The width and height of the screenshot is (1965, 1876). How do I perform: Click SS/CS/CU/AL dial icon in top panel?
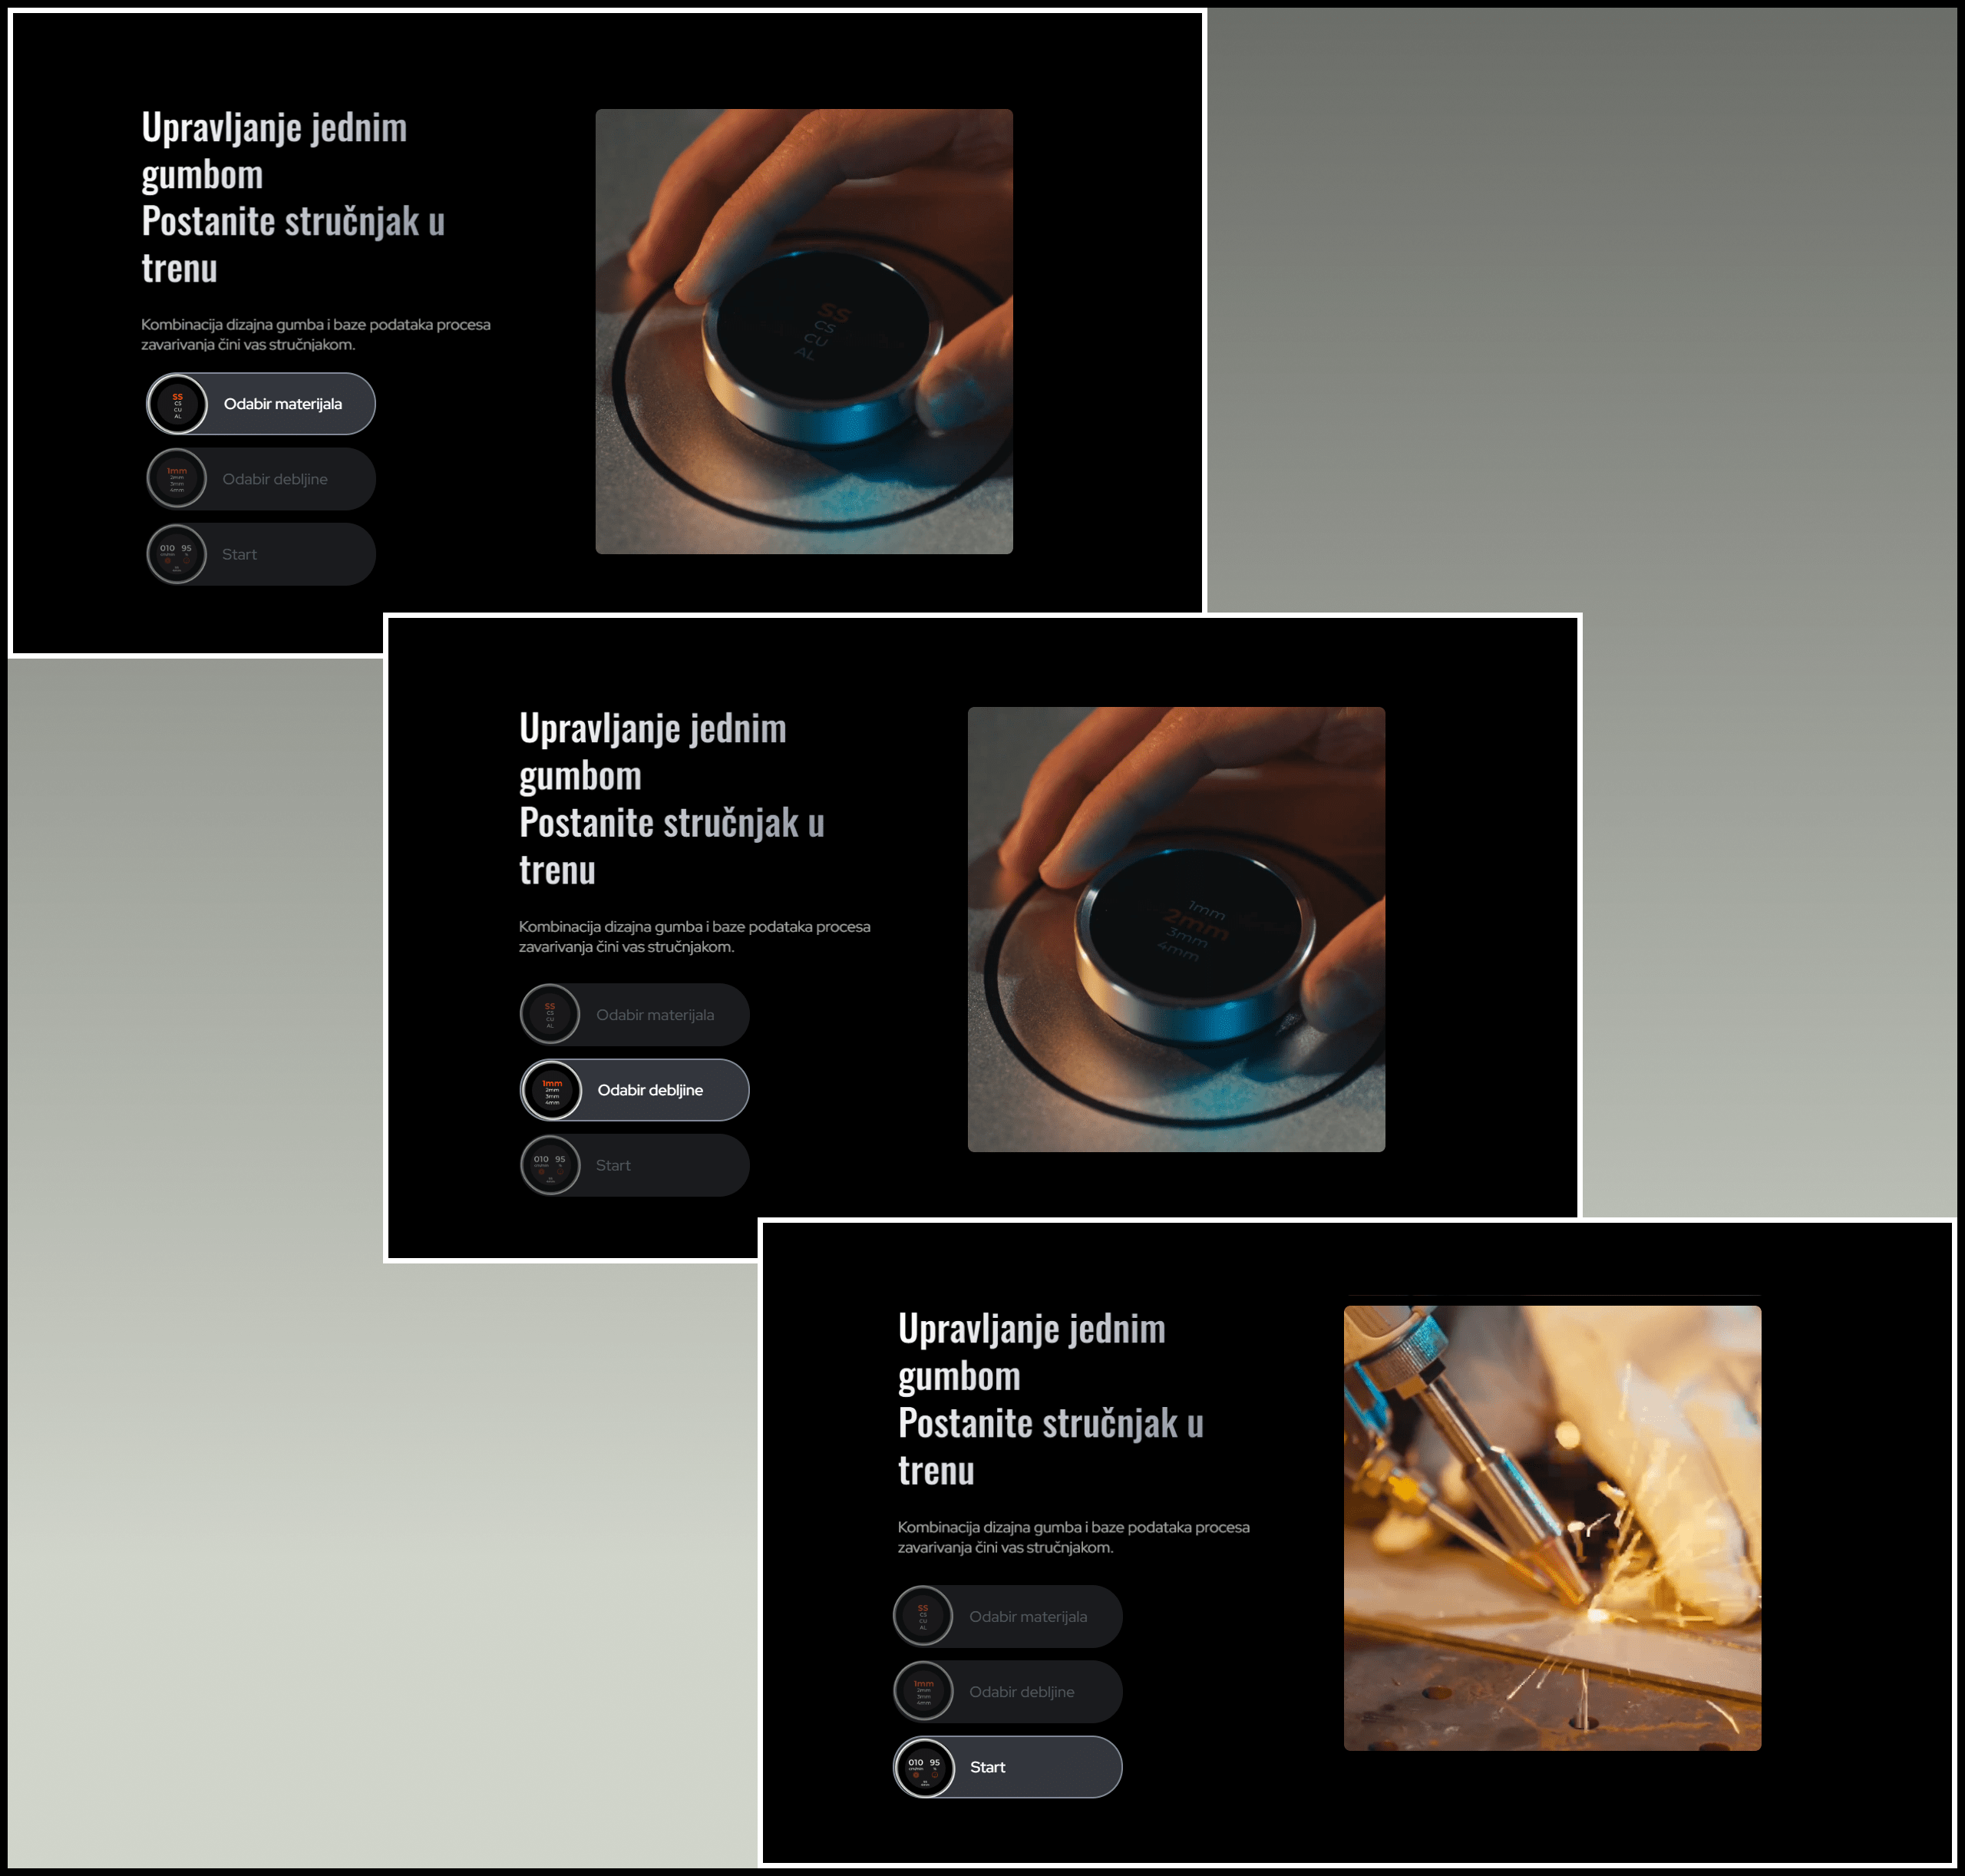point(177,404)
